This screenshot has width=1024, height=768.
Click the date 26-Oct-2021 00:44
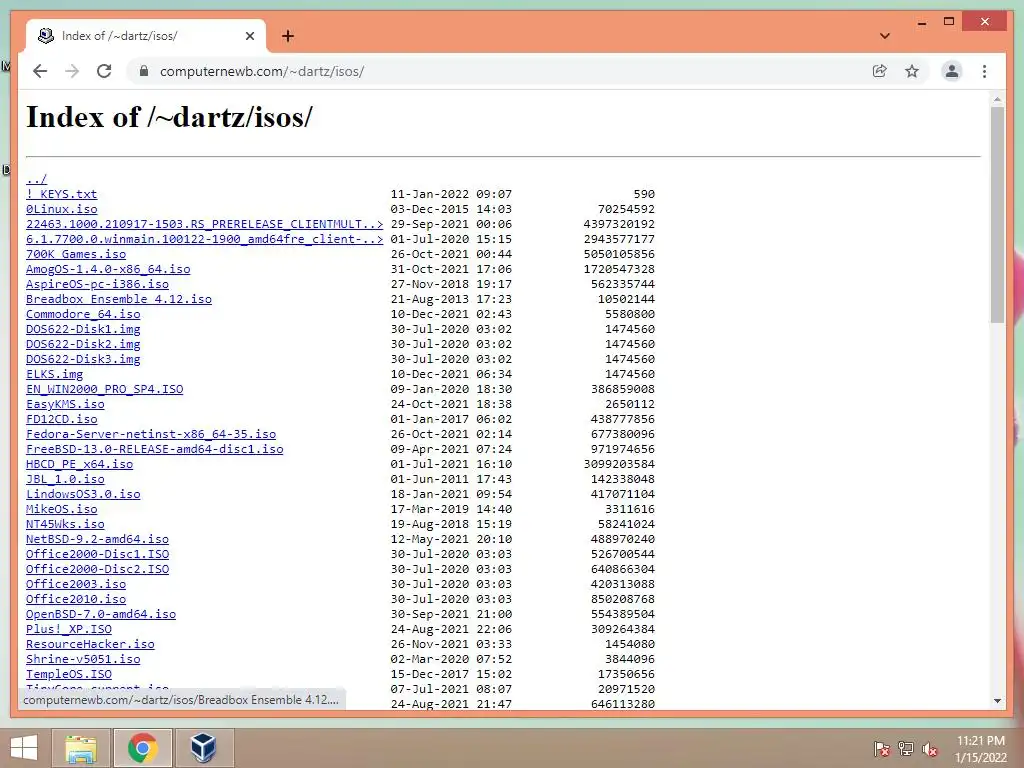click(451, 254)
